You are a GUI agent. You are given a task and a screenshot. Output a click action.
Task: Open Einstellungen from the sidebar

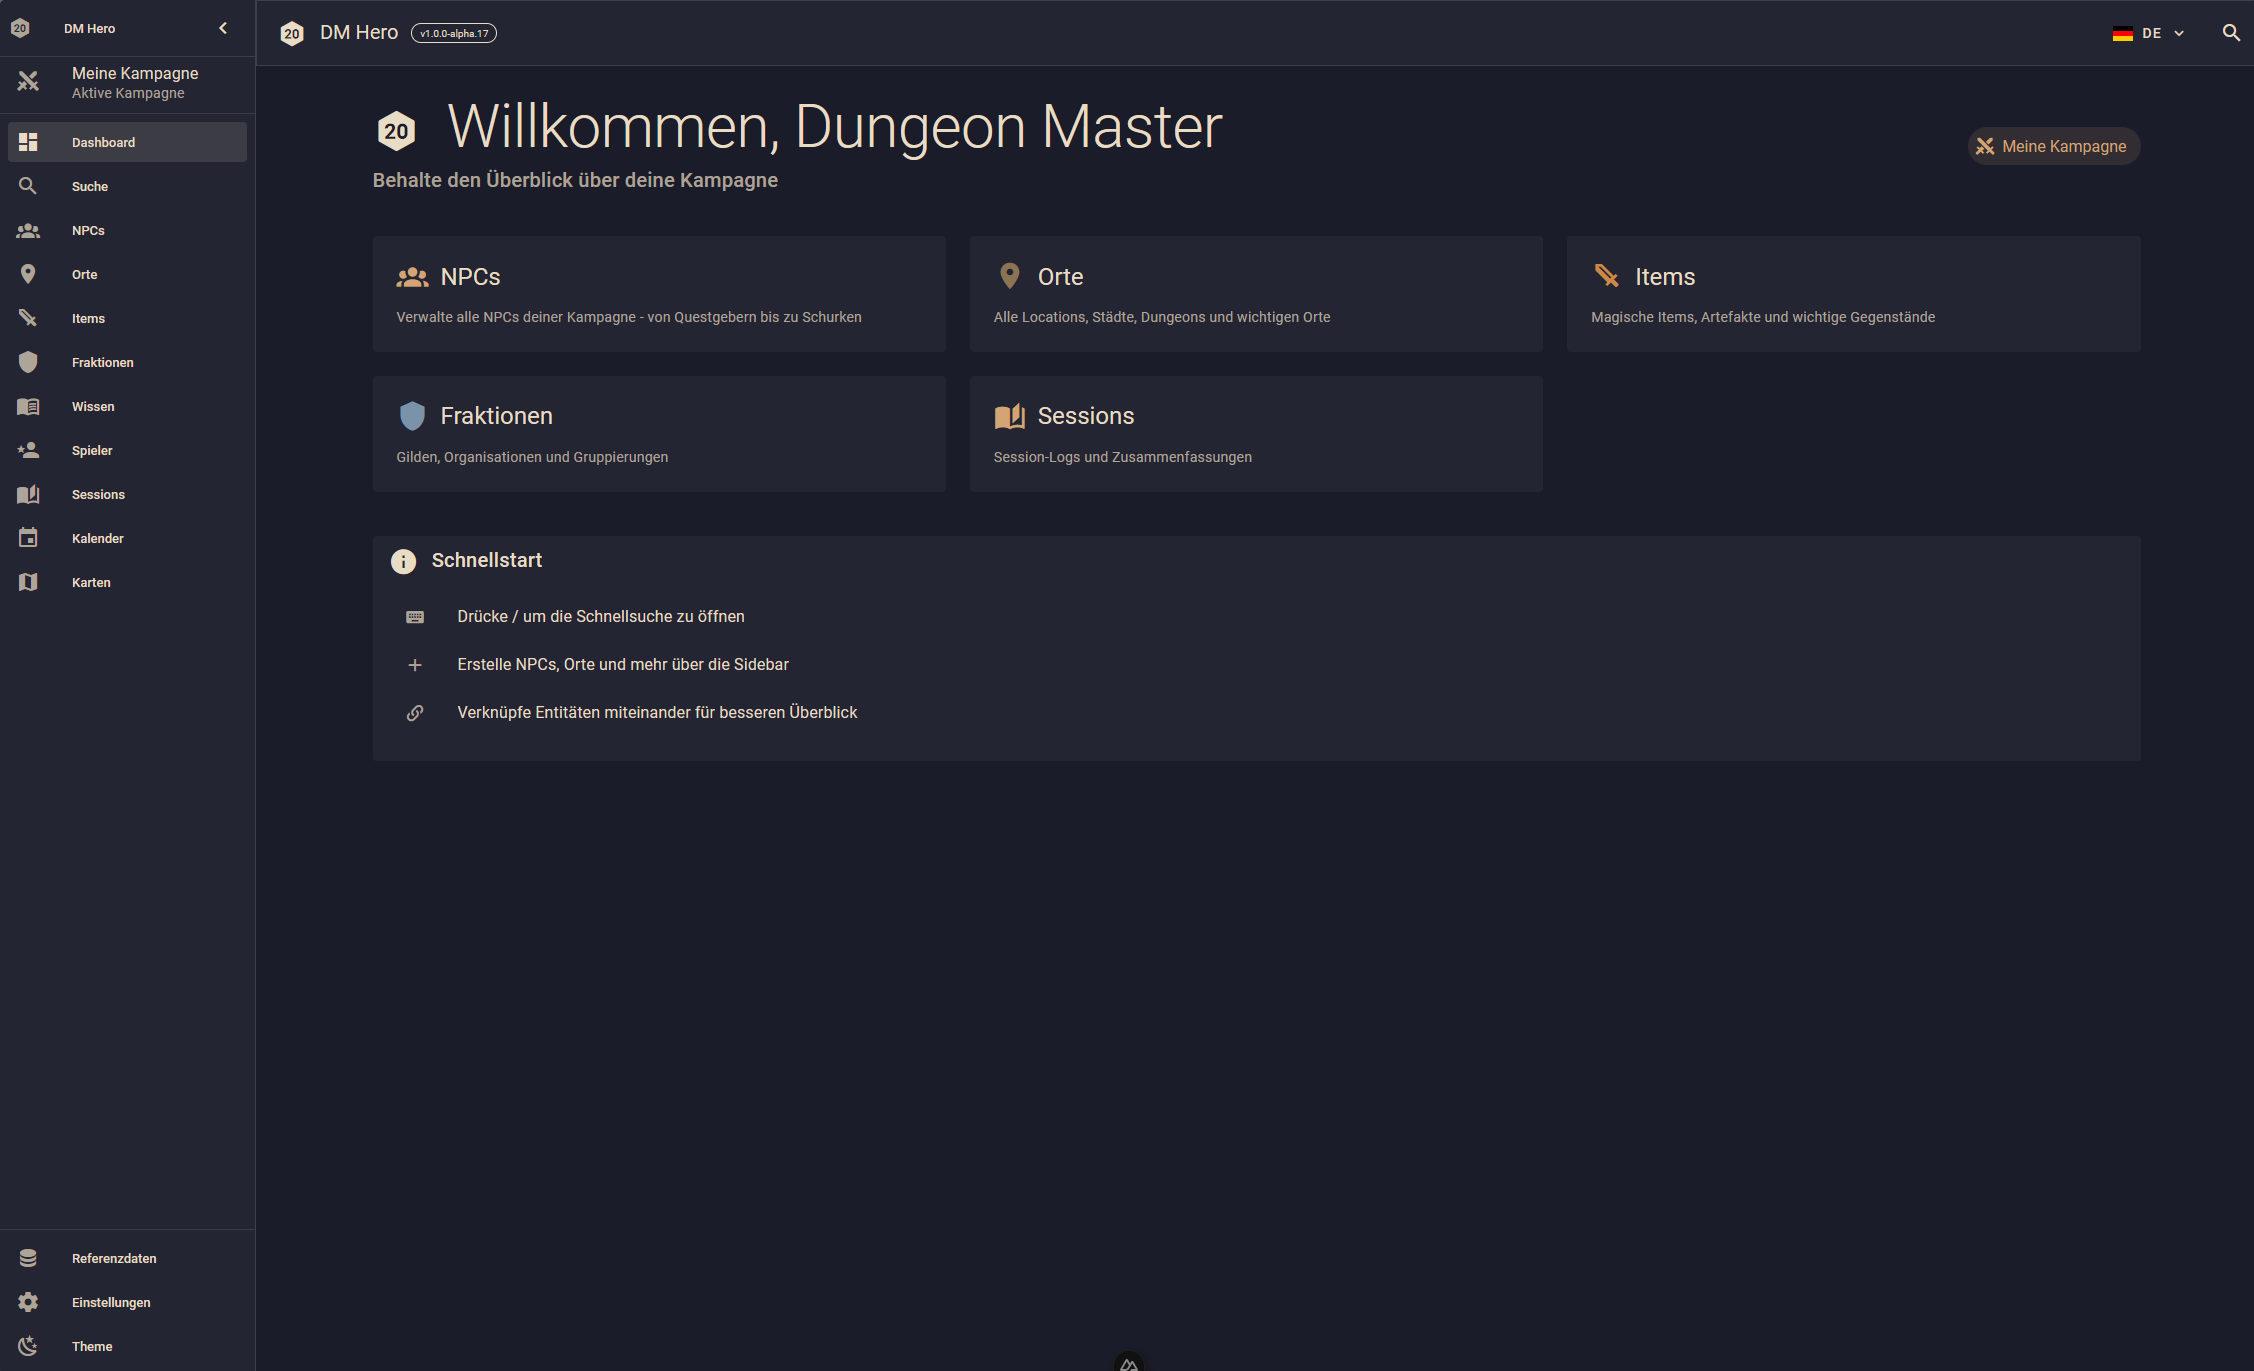pyautogui.click(x=110, y=1302)
